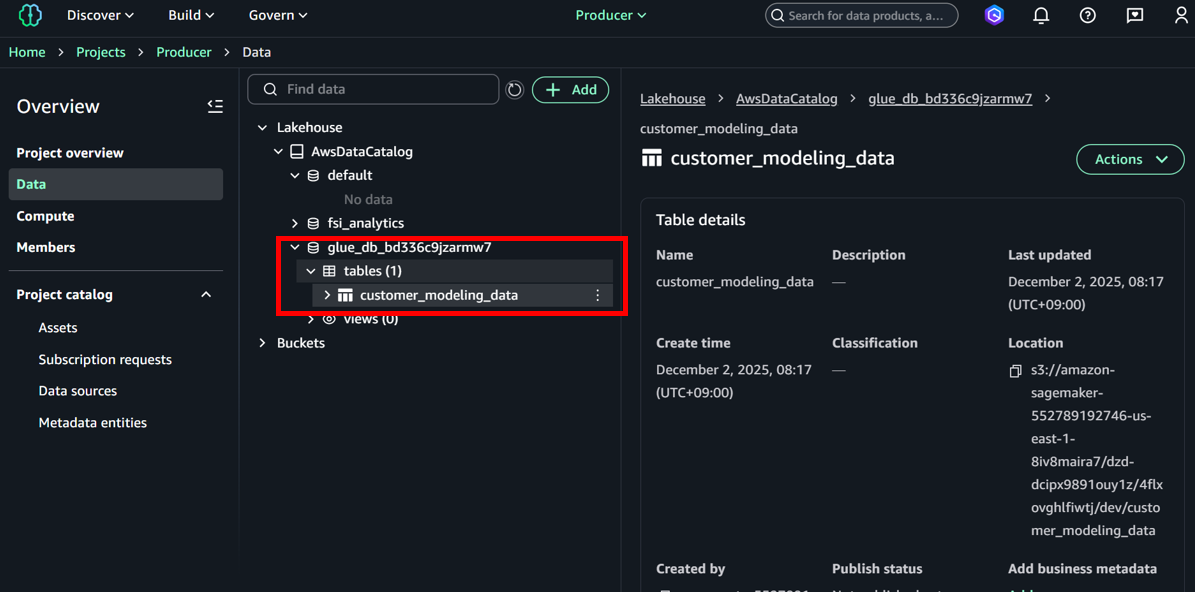Open the Discover menu

tap(101, 14)
